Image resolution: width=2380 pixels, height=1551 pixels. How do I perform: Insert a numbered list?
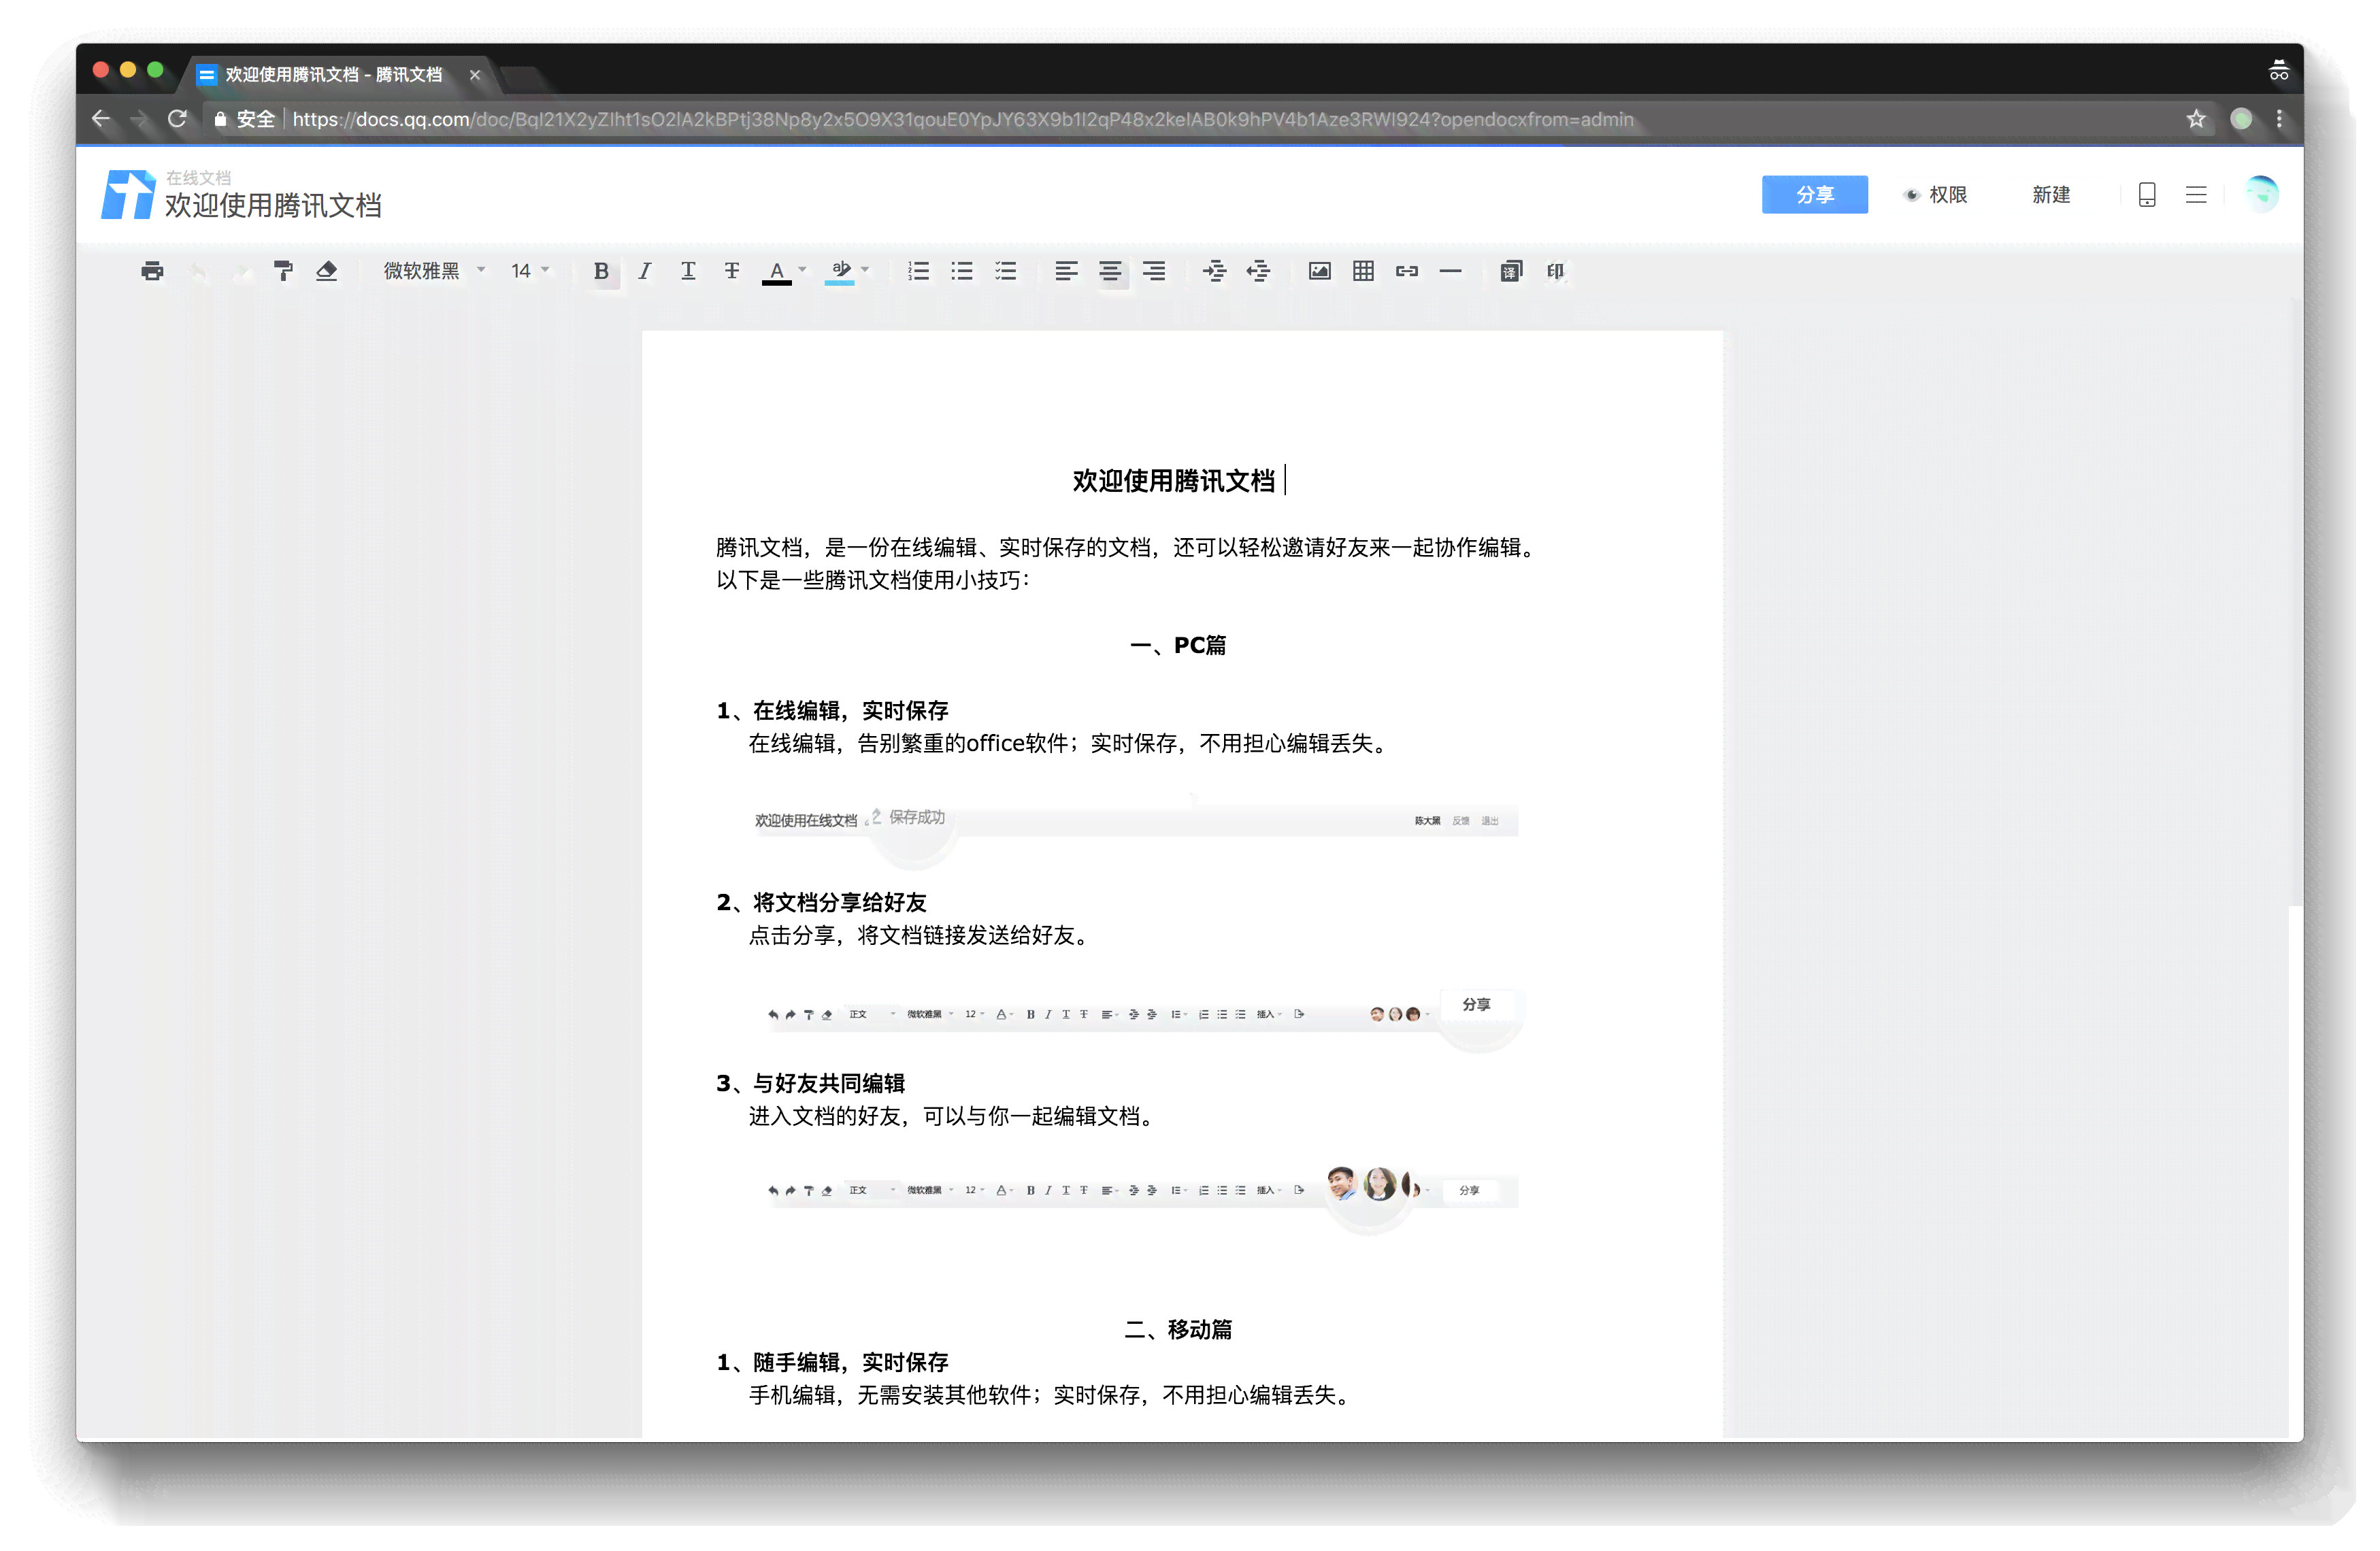[918, 271]
